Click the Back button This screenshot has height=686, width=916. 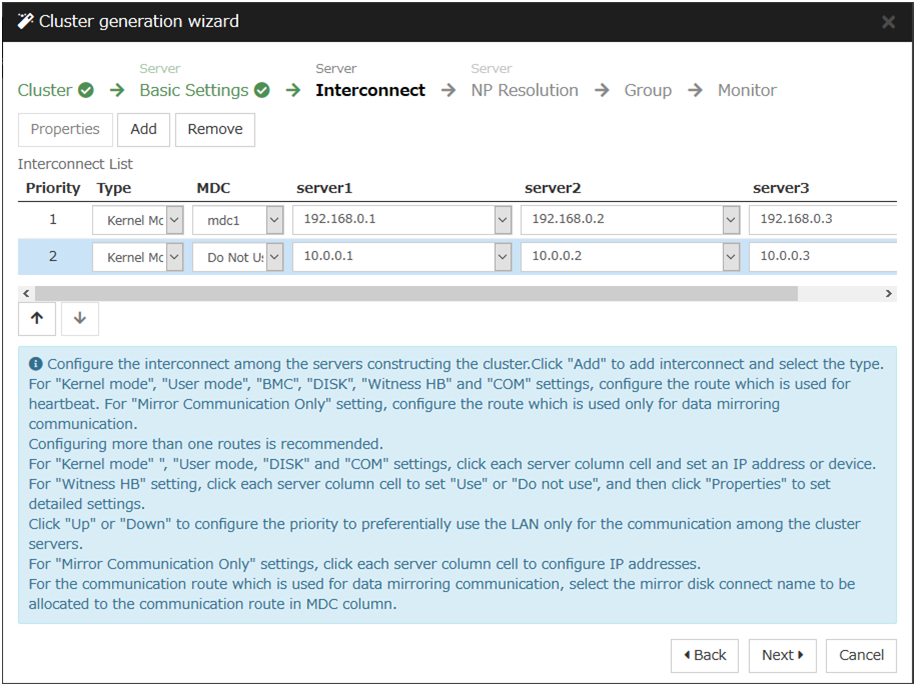pos(705,655)
